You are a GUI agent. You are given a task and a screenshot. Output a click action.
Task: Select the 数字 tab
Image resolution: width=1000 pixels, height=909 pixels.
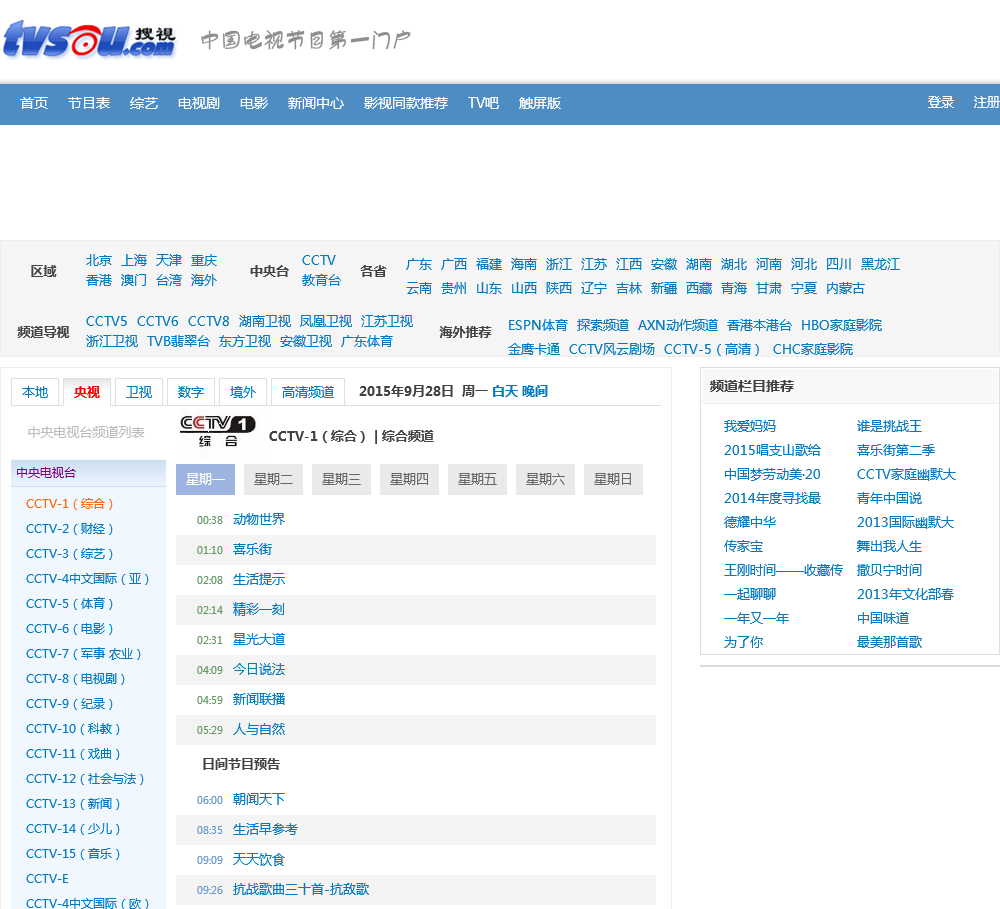[191, 392]
